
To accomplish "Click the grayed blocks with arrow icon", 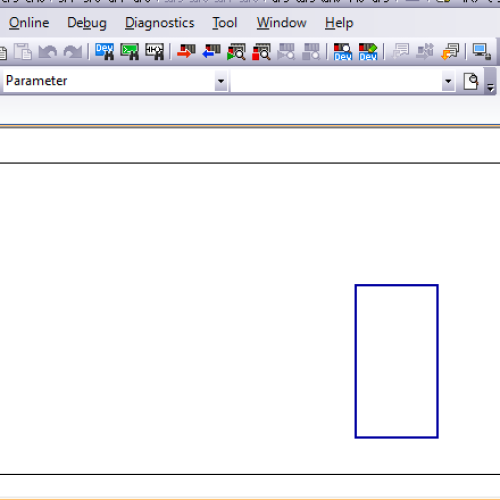I will (x=425, y=52).
